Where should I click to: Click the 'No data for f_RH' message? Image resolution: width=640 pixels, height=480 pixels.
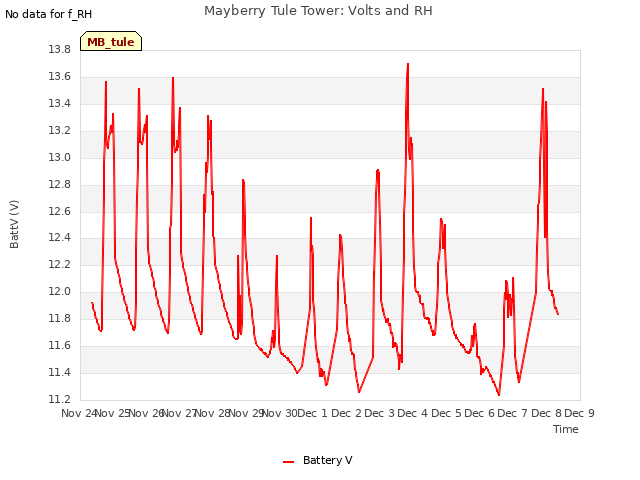click(49, 15)
